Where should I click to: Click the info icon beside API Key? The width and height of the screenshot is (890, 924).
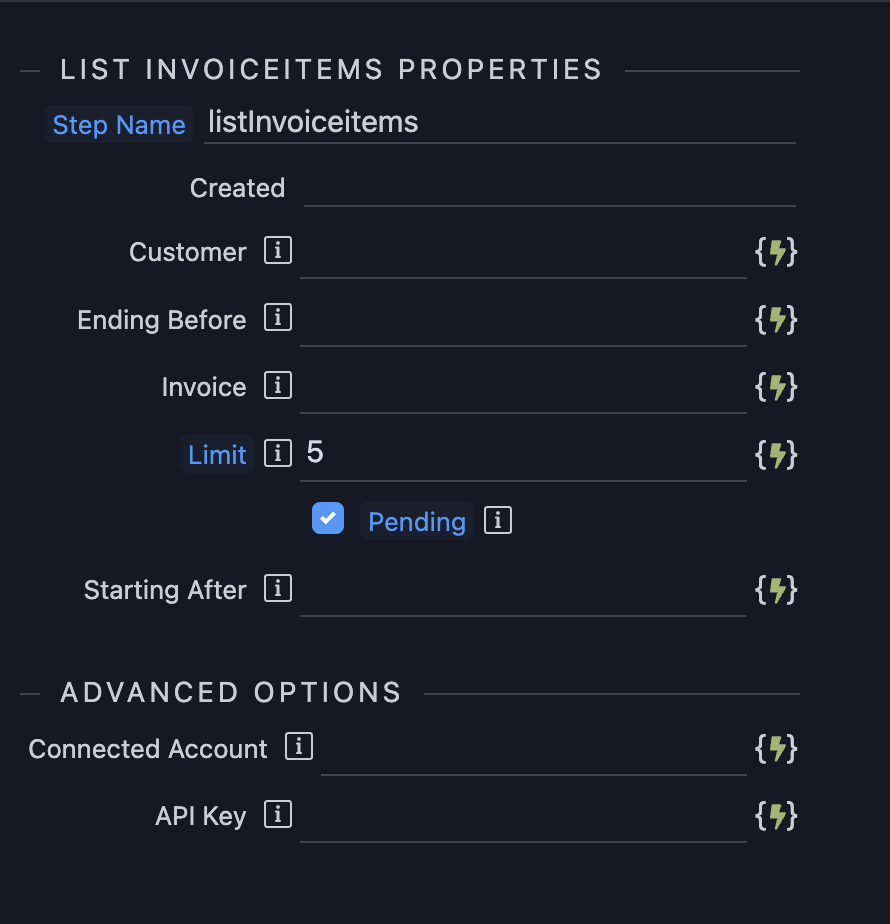[277, 815]
